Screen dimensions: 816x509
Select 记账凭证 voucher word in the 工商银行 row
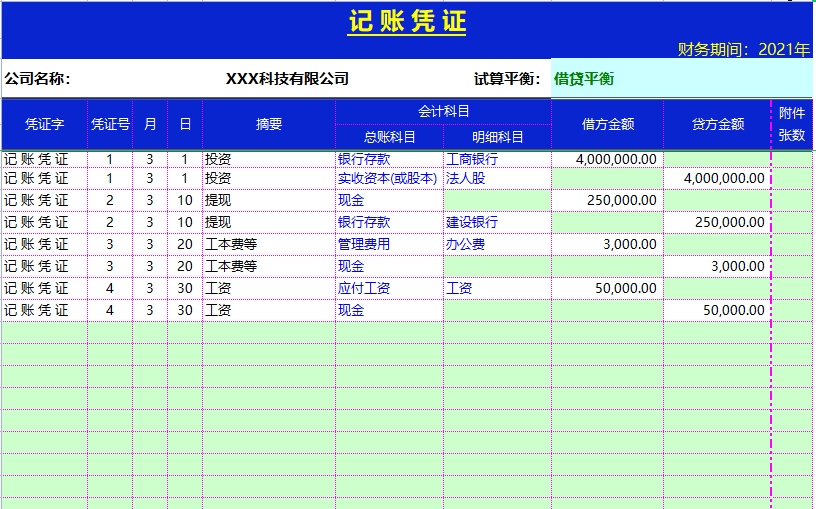coord(45,159)
